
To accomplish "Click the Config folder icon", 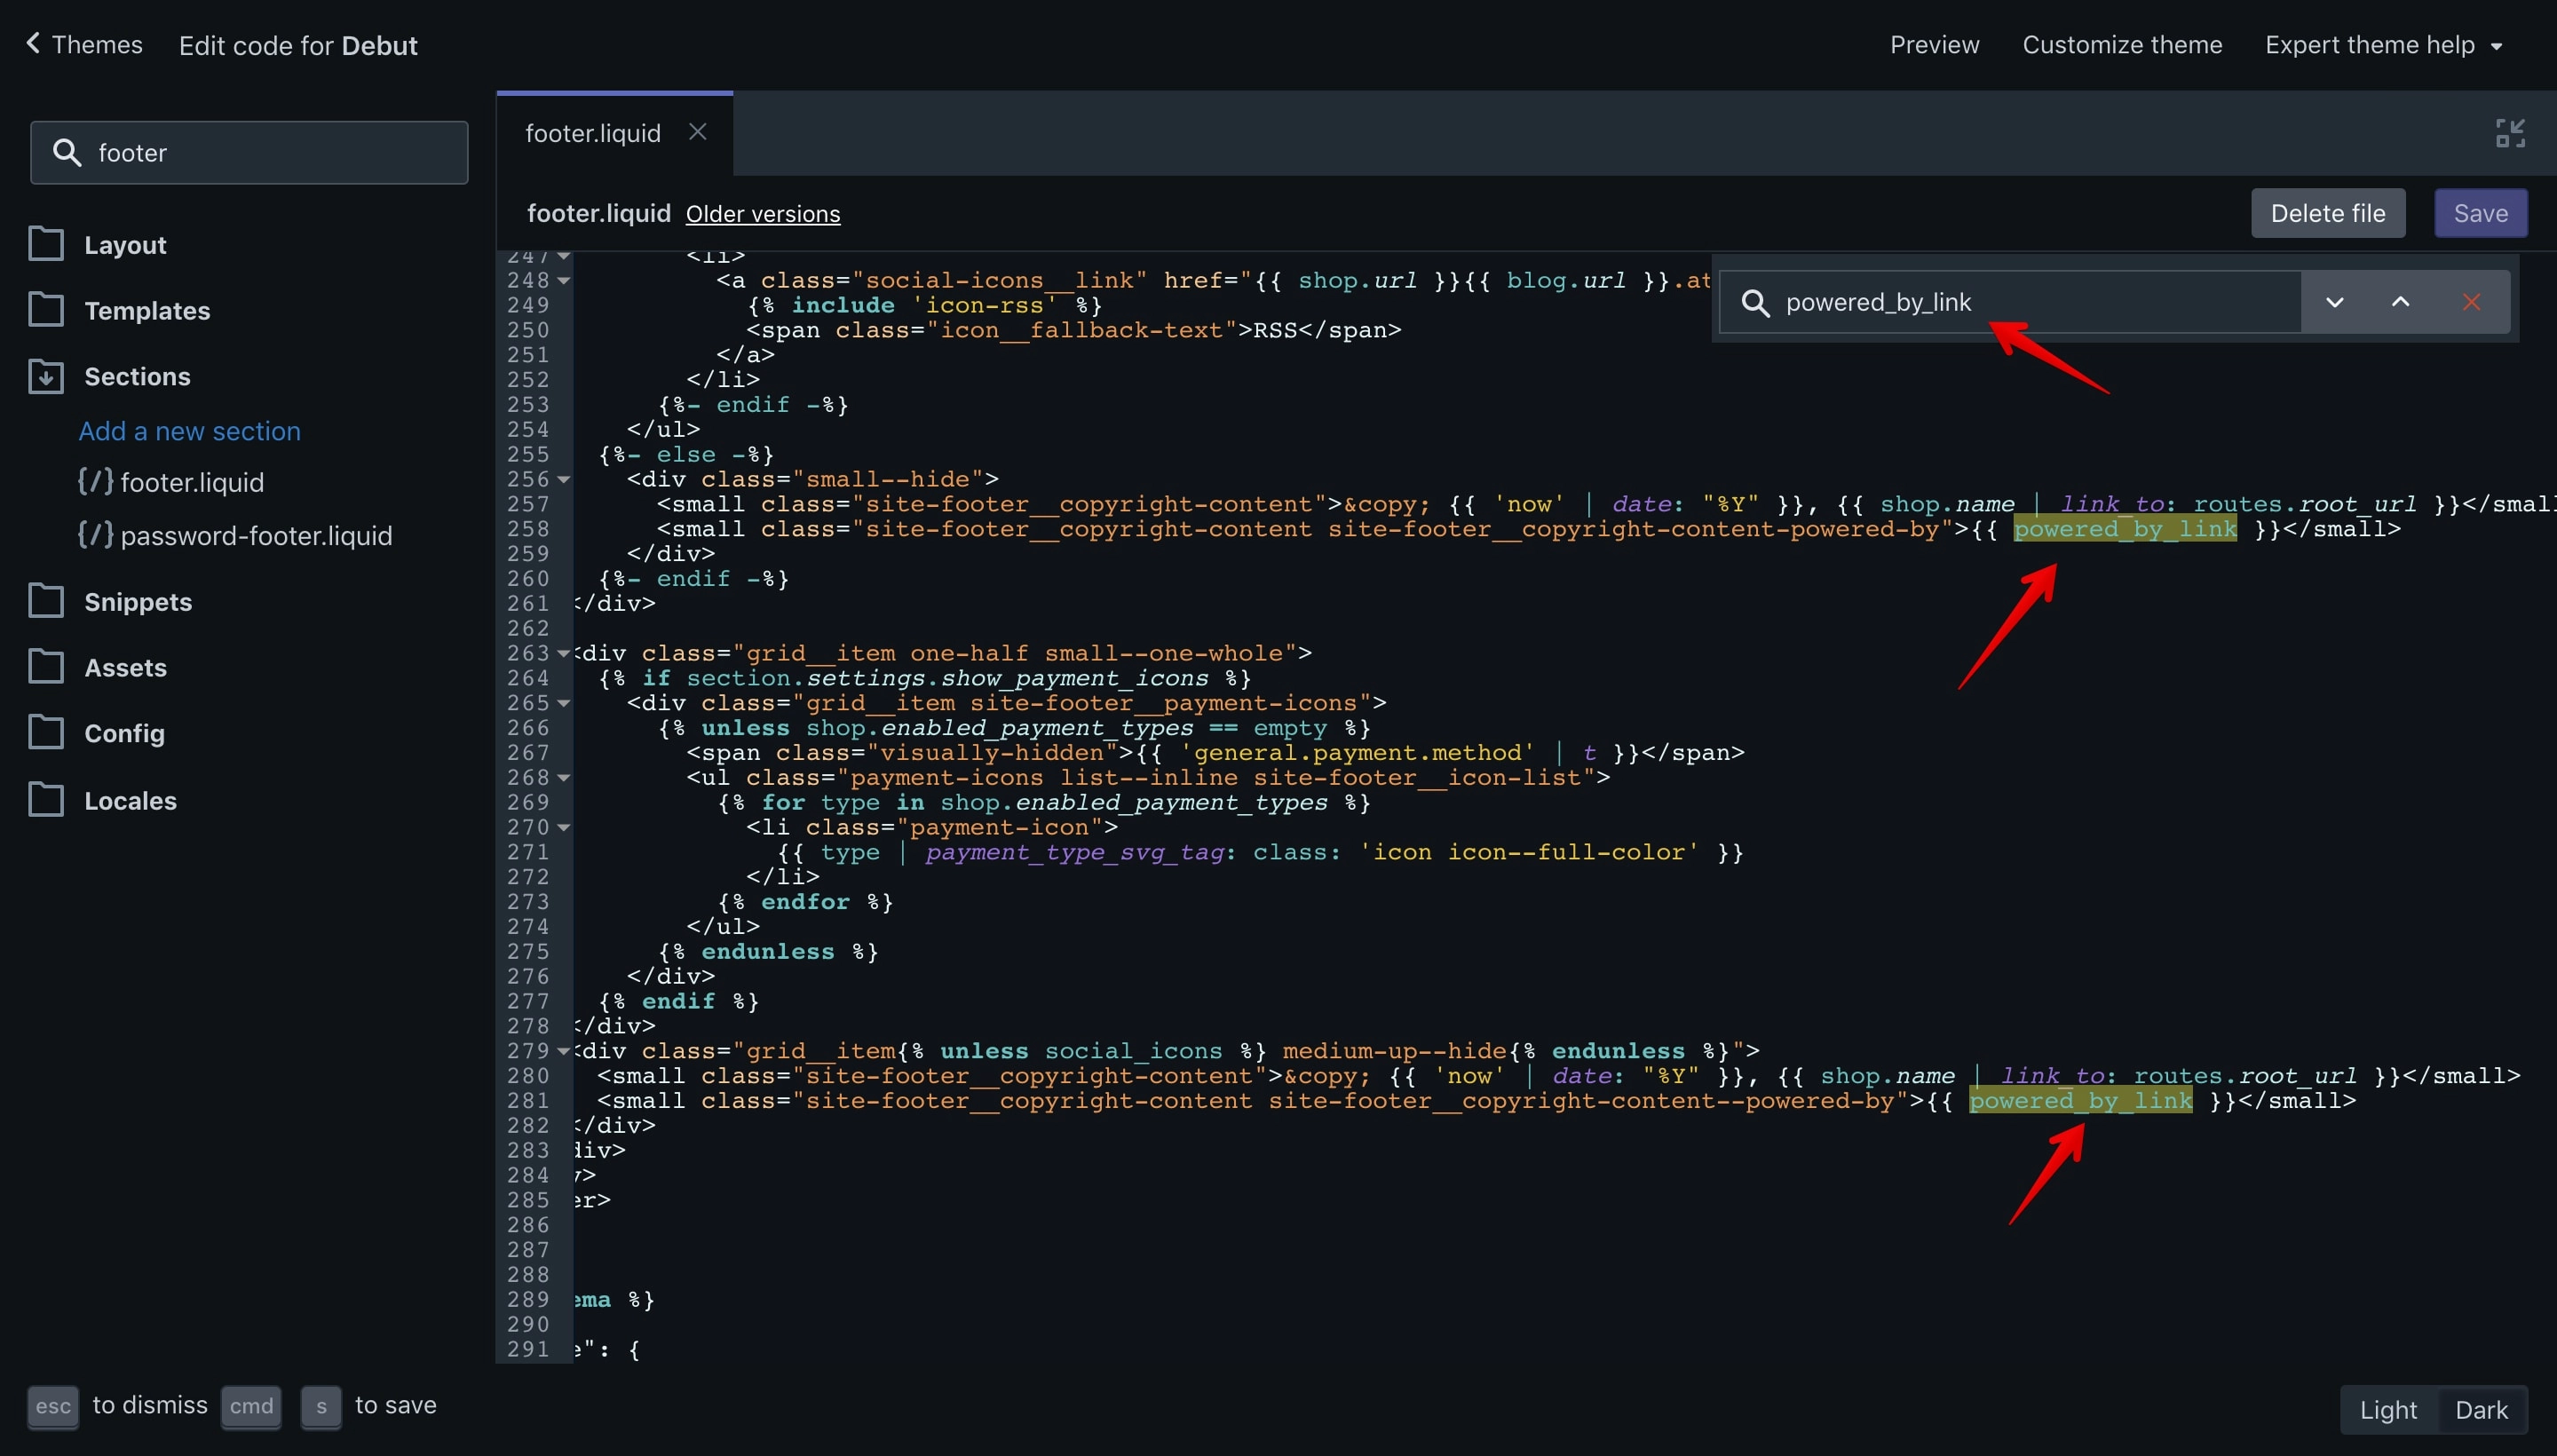I will 46,733.
